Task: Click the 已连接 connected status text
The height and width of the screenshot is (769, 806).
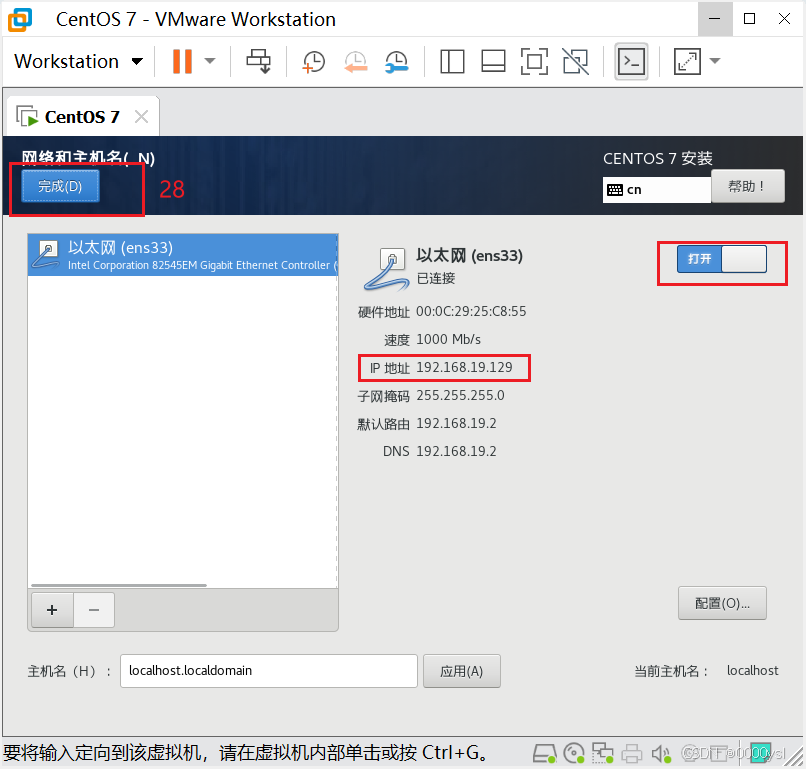Action: tap(436, 279)
